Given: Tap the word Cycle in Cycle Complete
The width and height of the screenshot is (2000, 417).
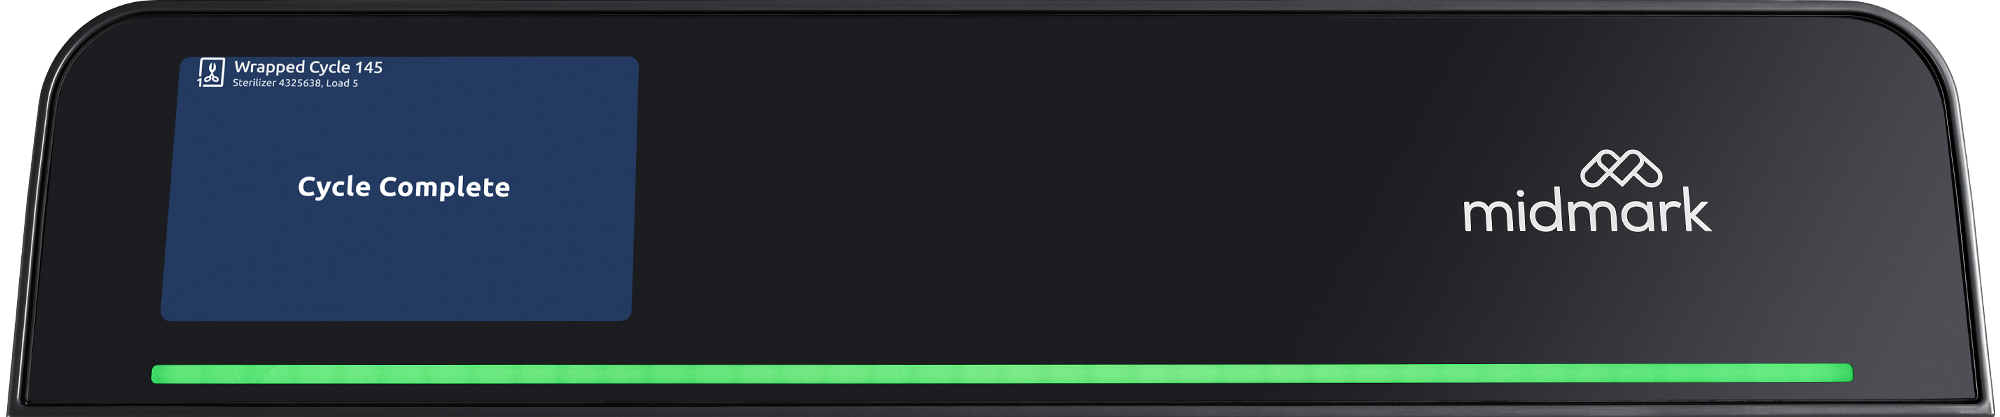Looking at the screenshot, I should 335,187.
